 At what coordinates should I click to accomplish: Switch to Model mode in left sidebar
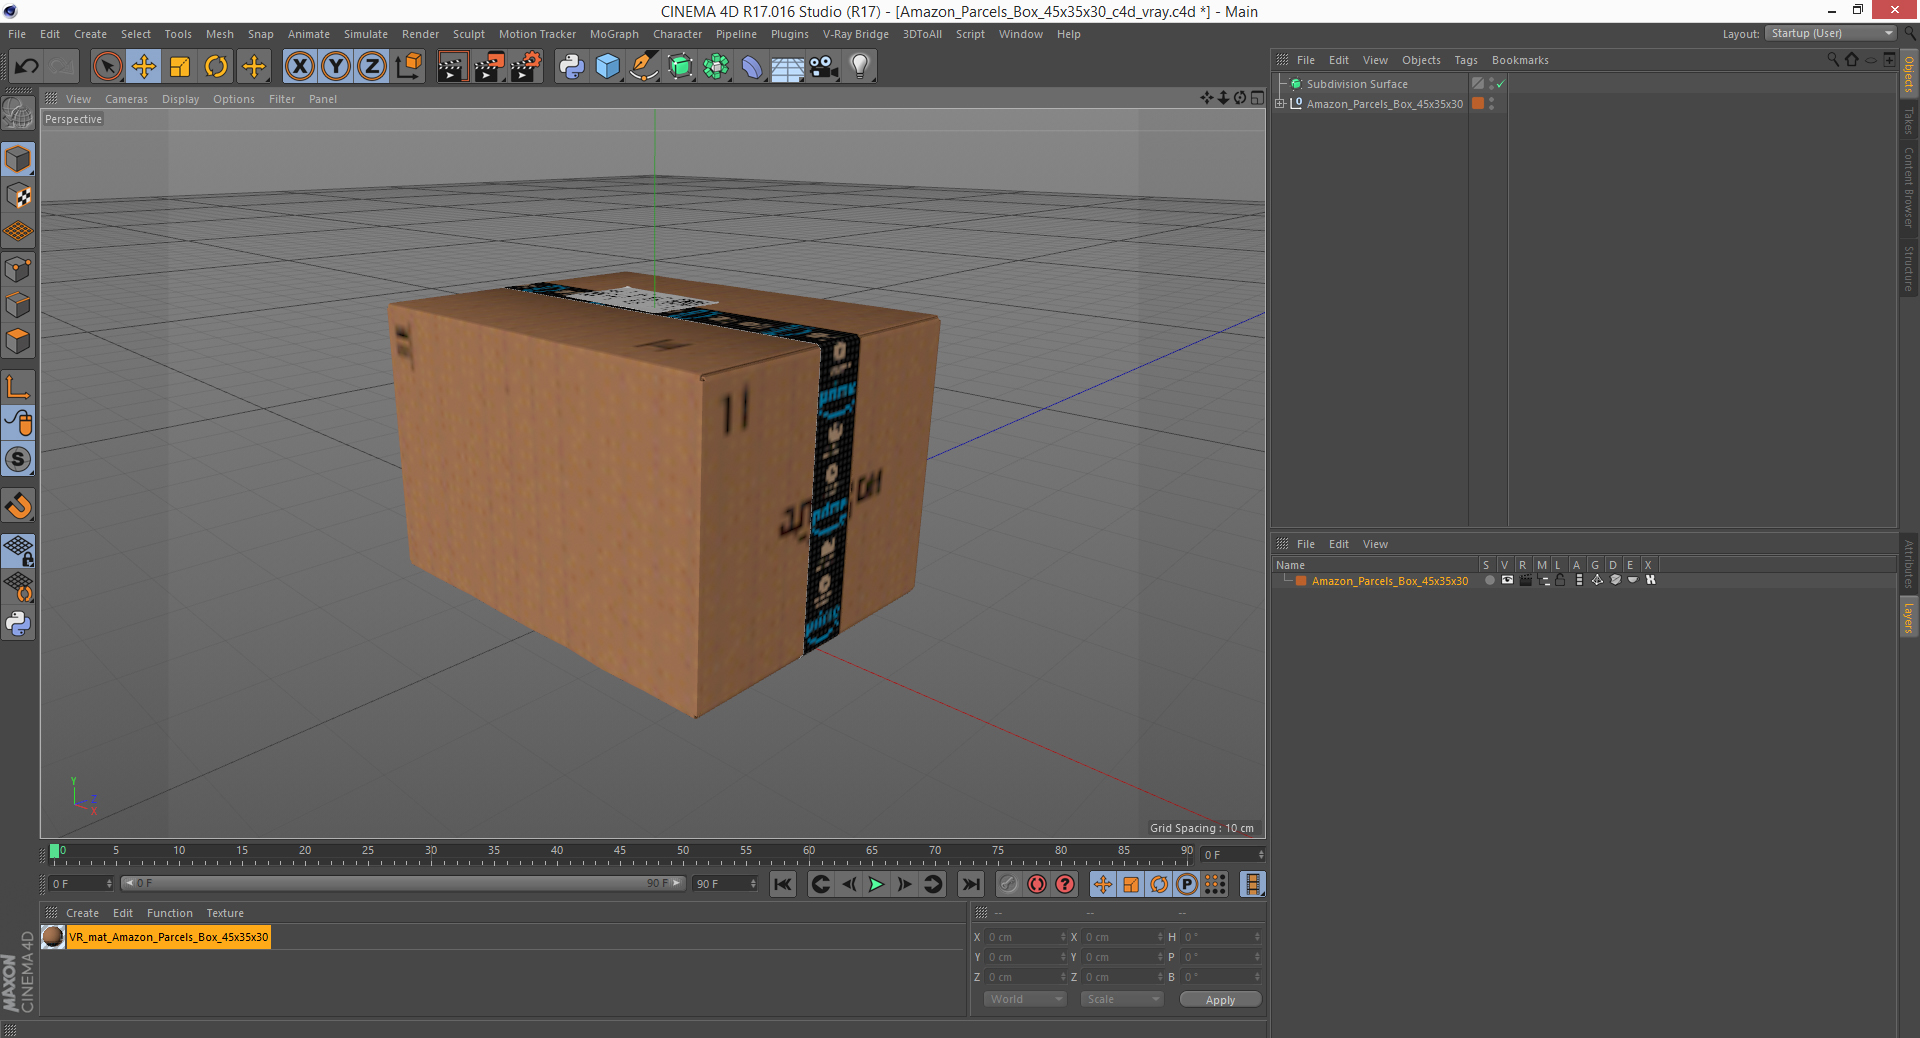[x=18, y=160]
